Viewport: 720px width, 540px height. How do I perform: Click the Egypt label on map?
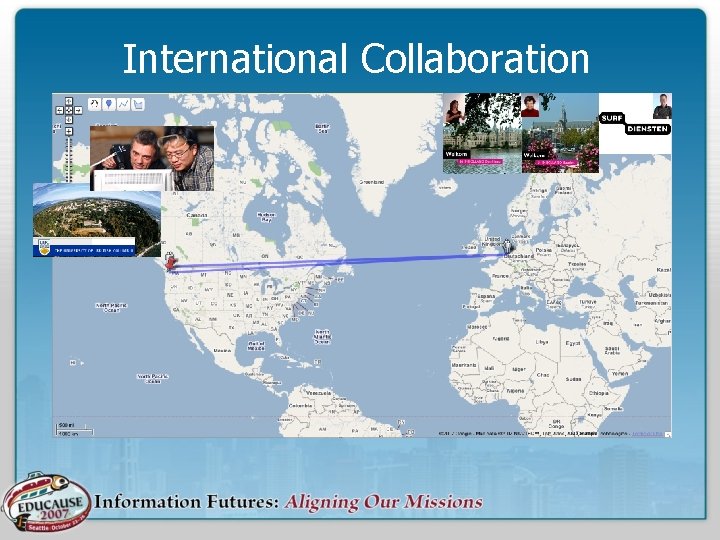coord(573,343)
